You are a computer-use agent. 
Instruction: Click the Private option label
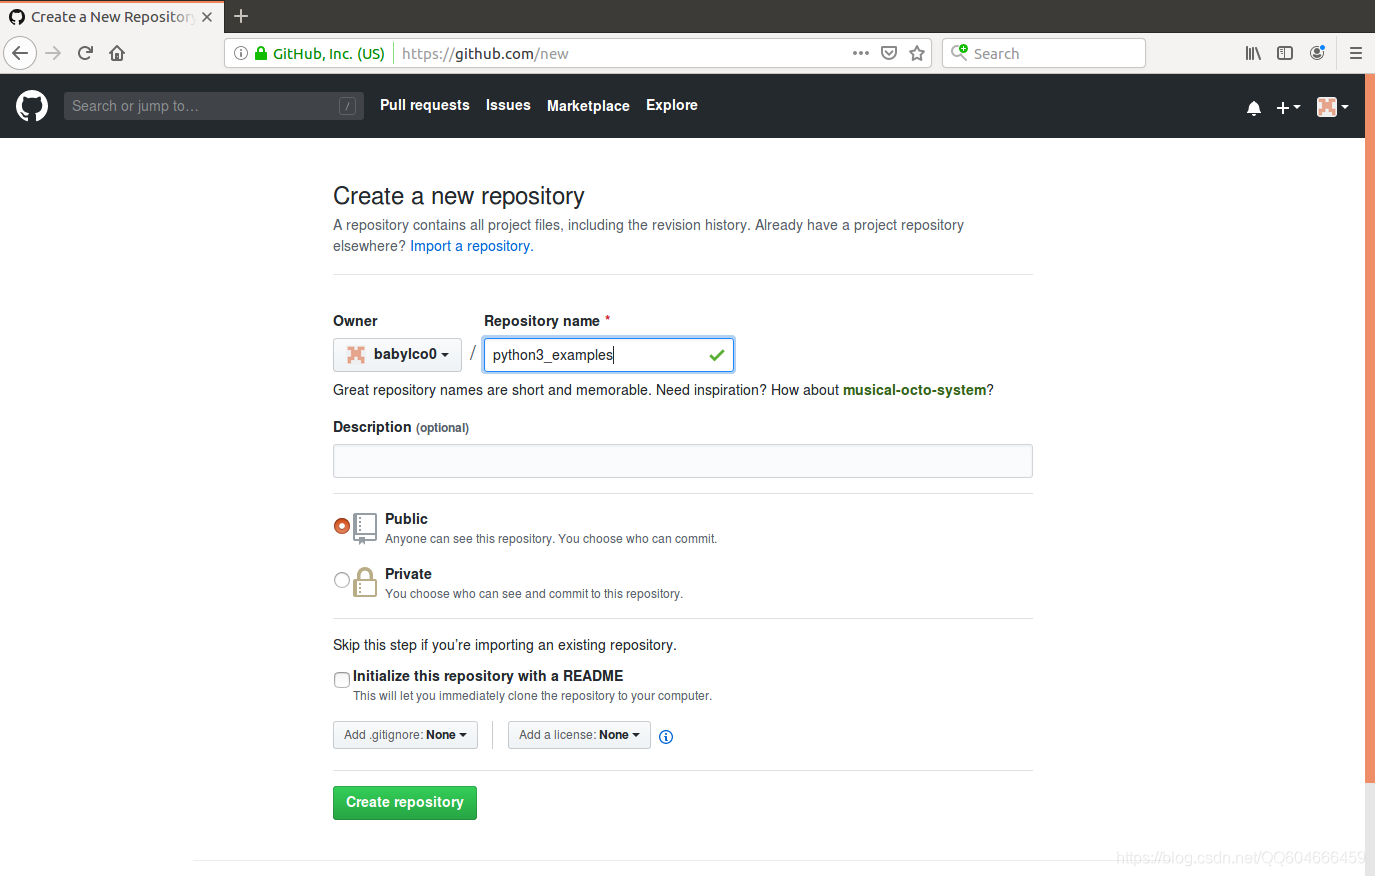(408, 574)
